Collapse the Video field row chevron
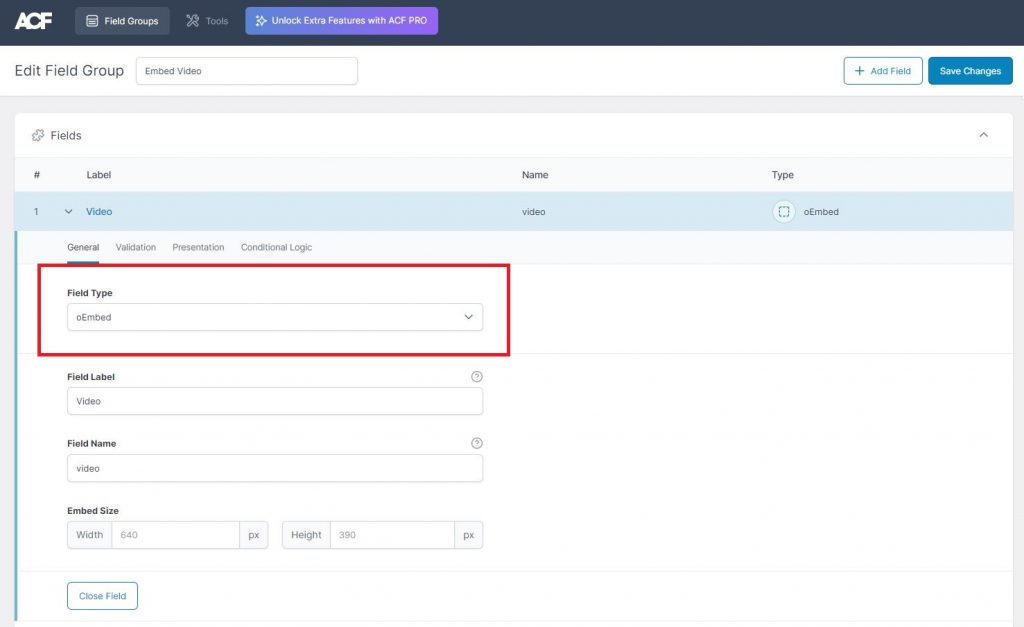Screen dimensions: 1024x627 click(x=69, y=212)
